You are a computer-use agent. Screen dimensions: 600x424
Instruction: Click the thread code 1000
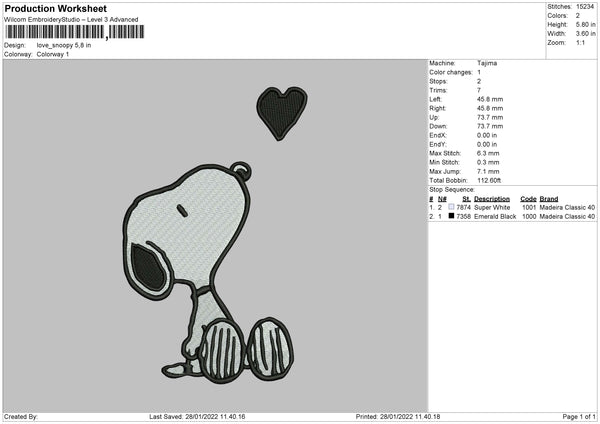click(x=529, y=217)
